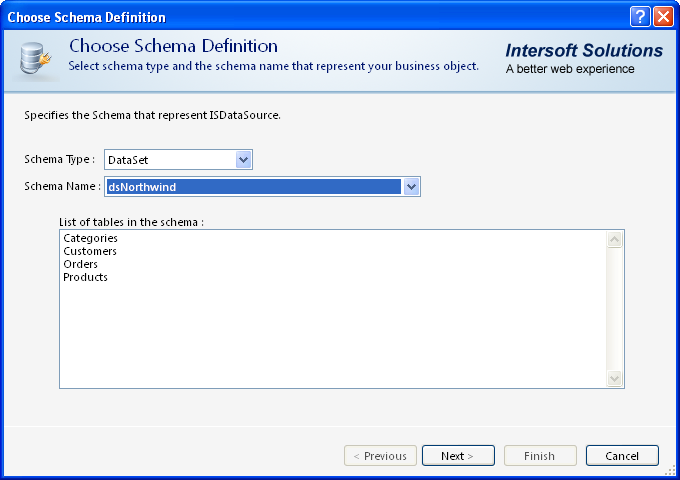This screenshot has height=480, width=680.
Task: Select Orders in the tables list
Action: point(80,264)
